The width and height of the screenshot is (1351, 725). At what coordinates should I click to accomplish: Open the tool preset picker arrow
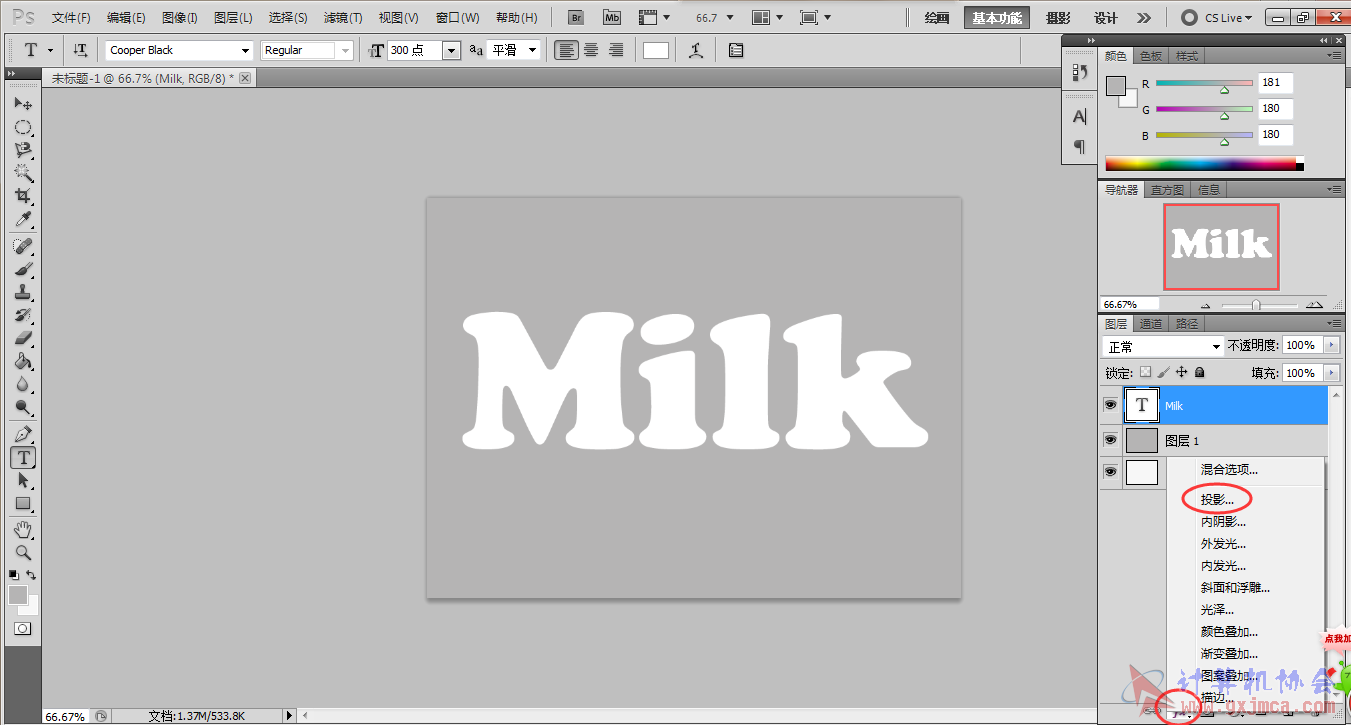click(x=50, y=50)
